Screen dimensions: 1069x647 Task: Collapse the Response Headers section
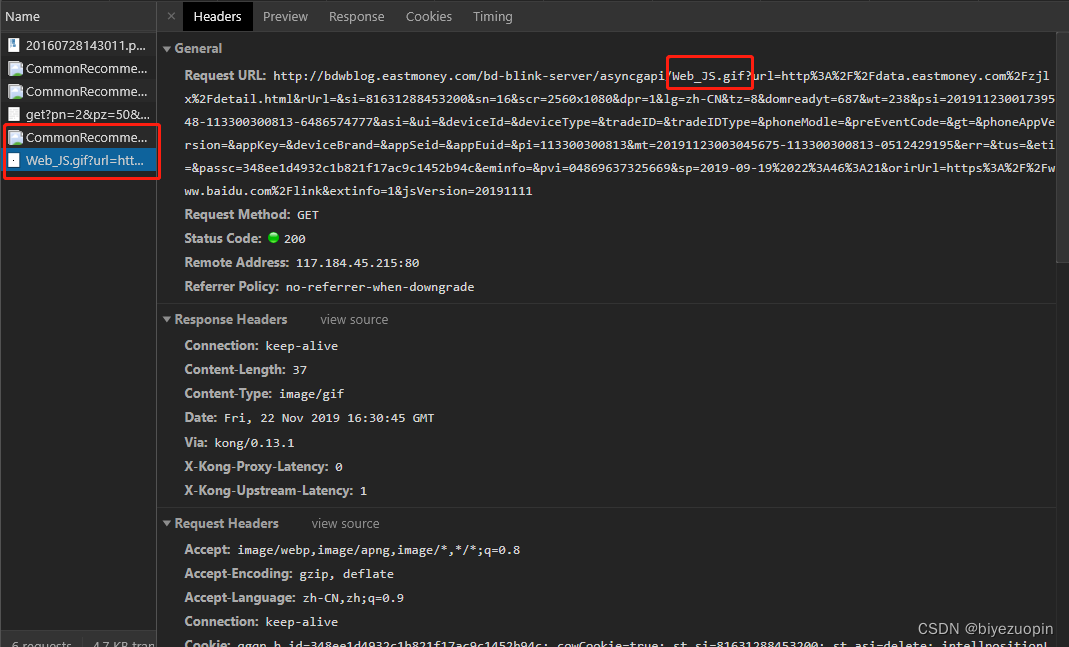167,320
